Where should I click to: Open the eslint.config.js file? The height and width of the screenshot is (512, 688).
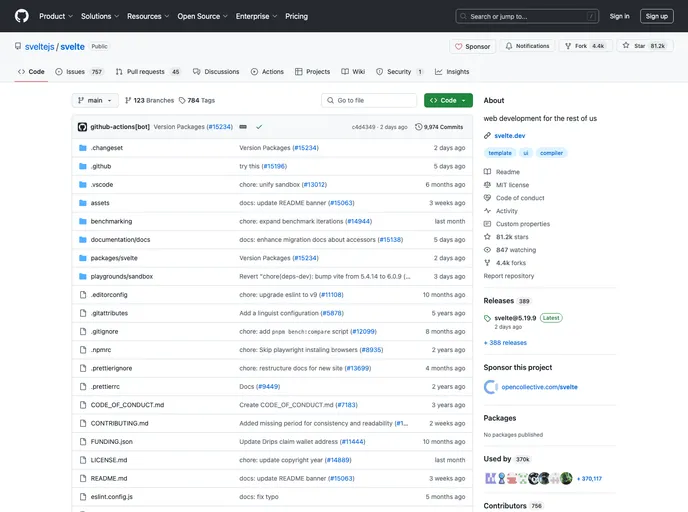coord(111,497)
